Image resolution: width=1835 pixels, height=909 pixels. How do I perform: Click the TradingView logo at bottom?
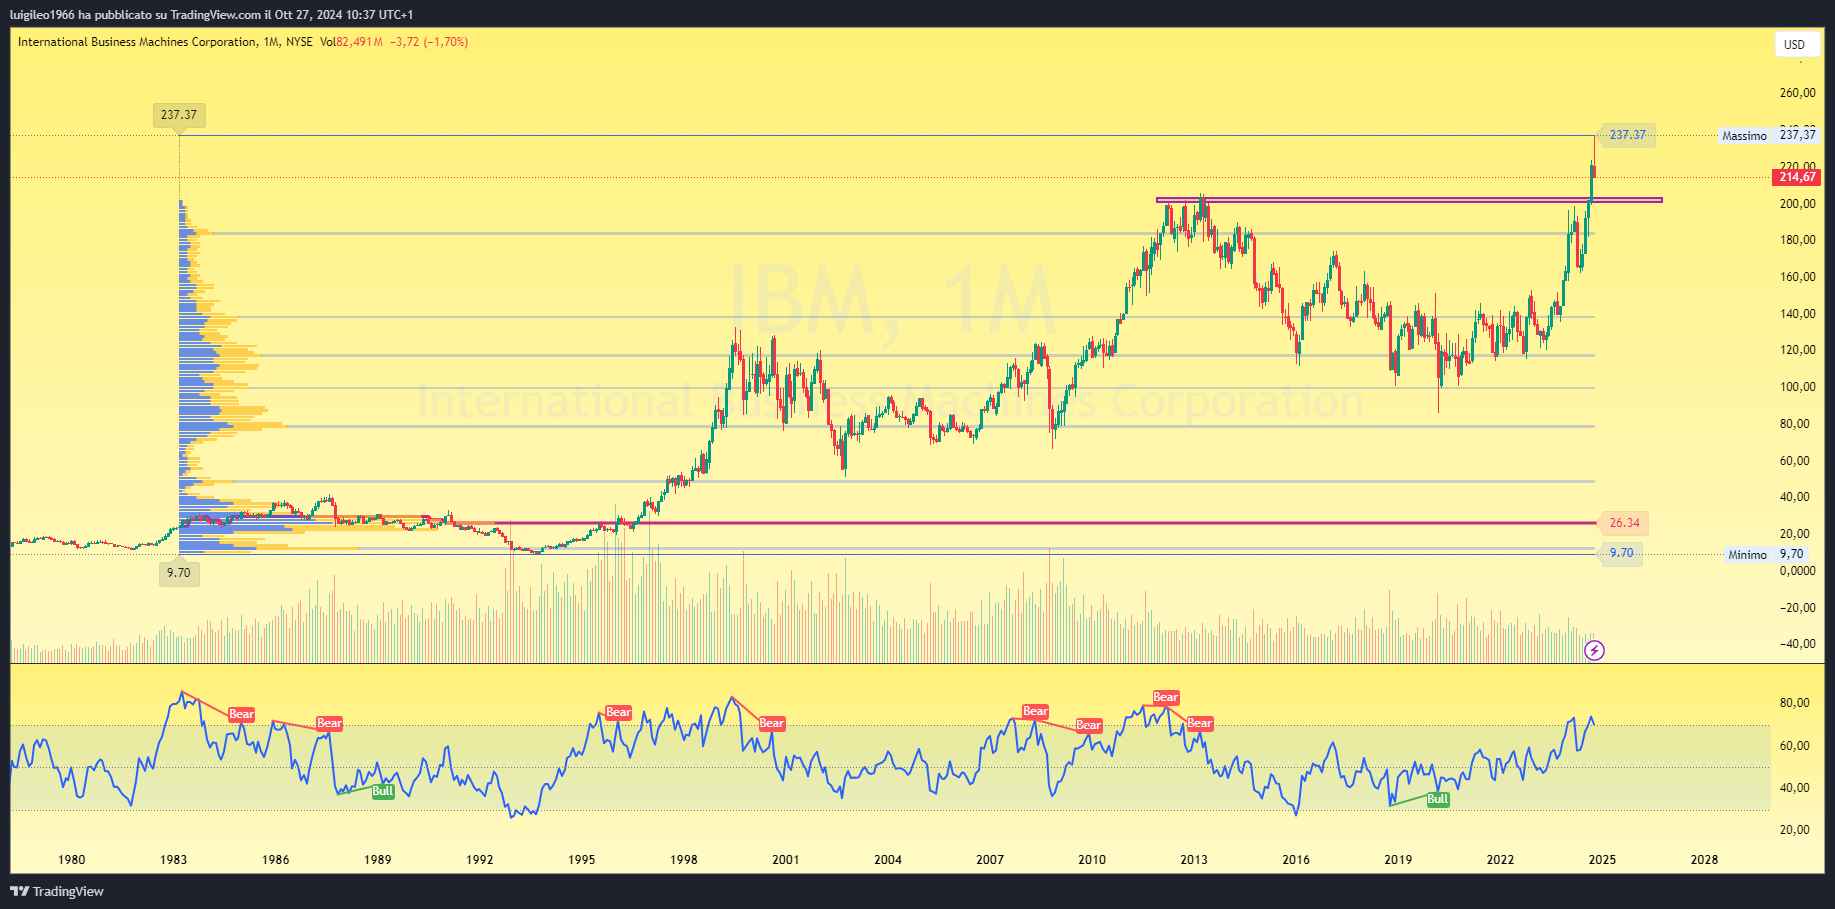57,891
